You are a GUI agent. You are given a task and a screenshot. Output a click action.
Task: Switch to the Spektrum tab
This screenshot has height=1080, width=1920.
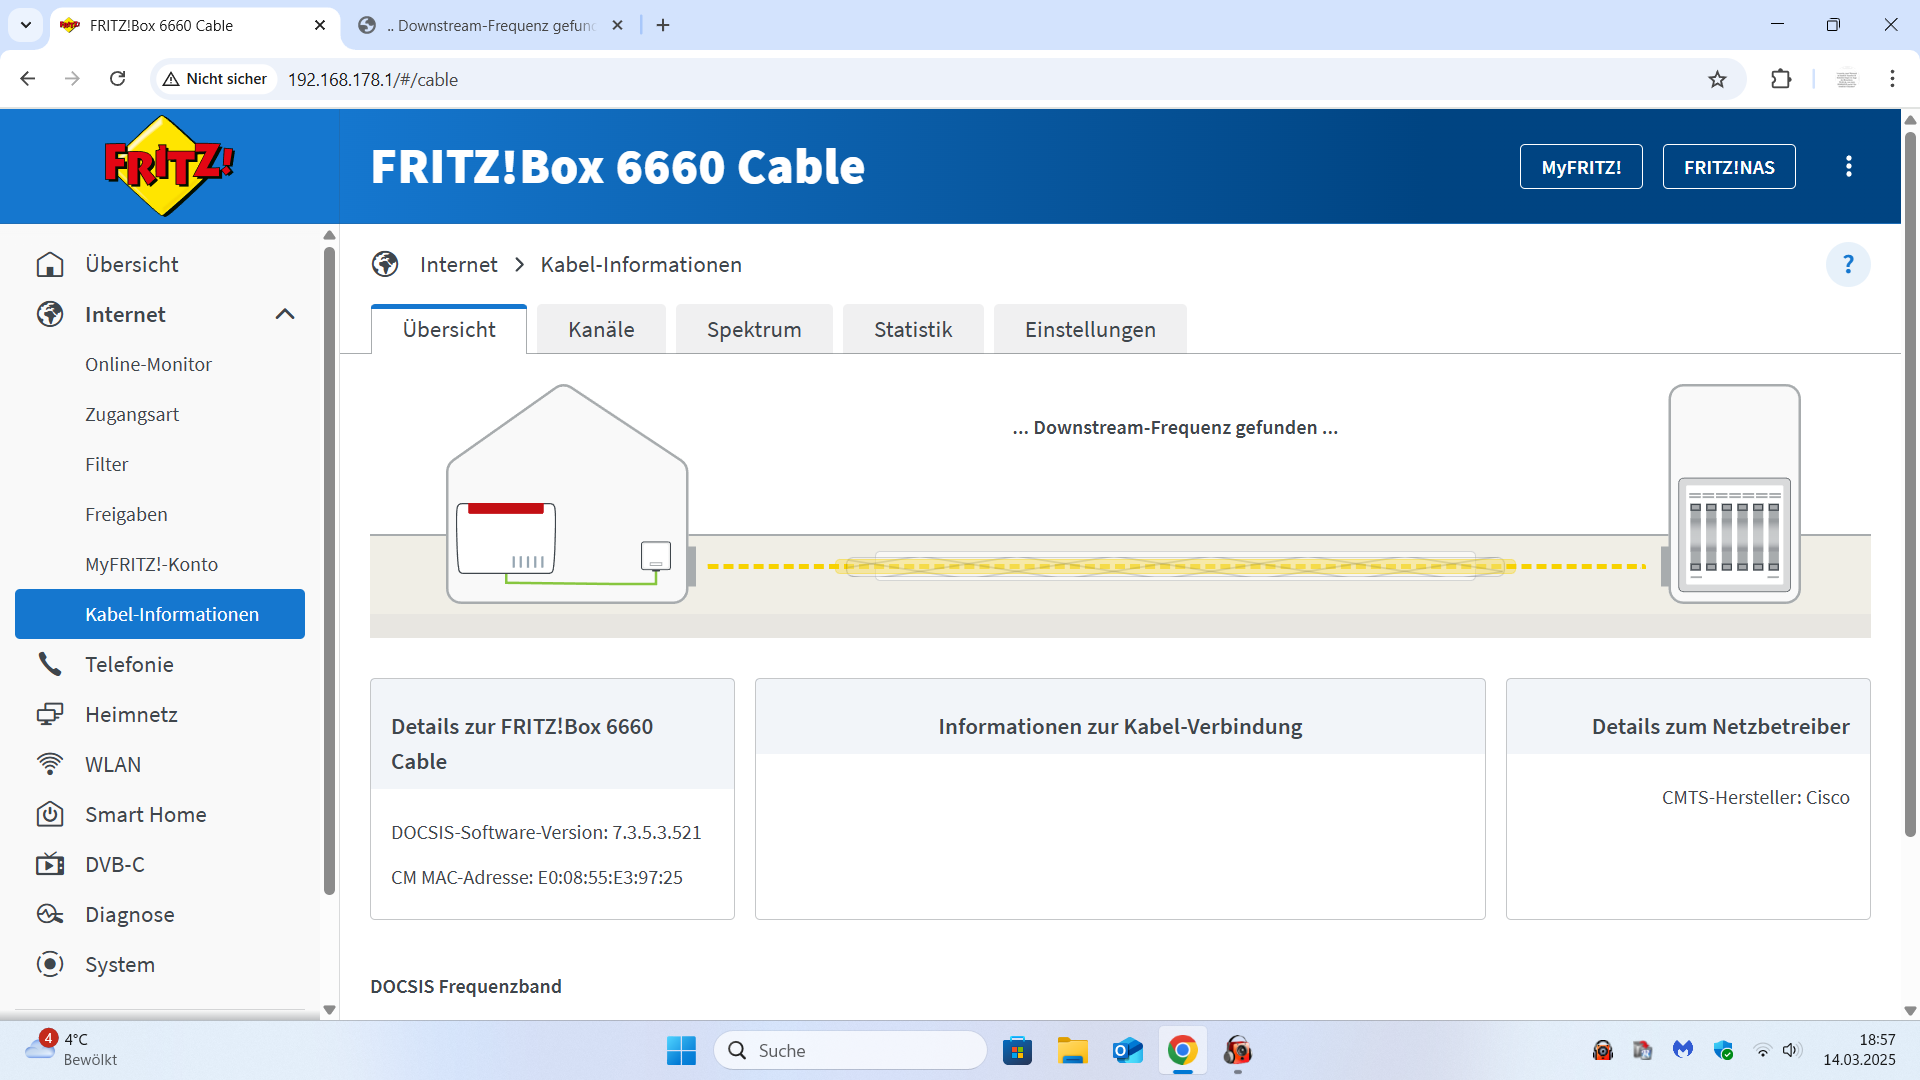tap(754, 330)
